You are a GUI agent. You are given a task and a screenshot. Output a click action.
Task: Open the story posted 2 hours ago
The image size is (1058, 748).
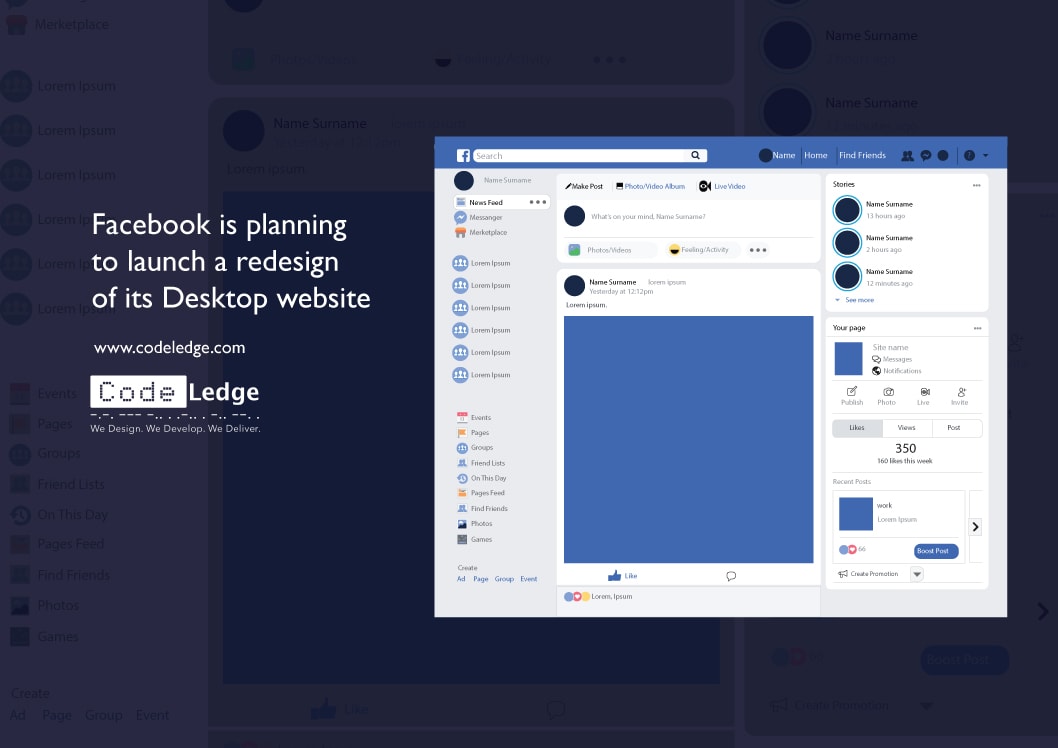[x=873, y=243]
